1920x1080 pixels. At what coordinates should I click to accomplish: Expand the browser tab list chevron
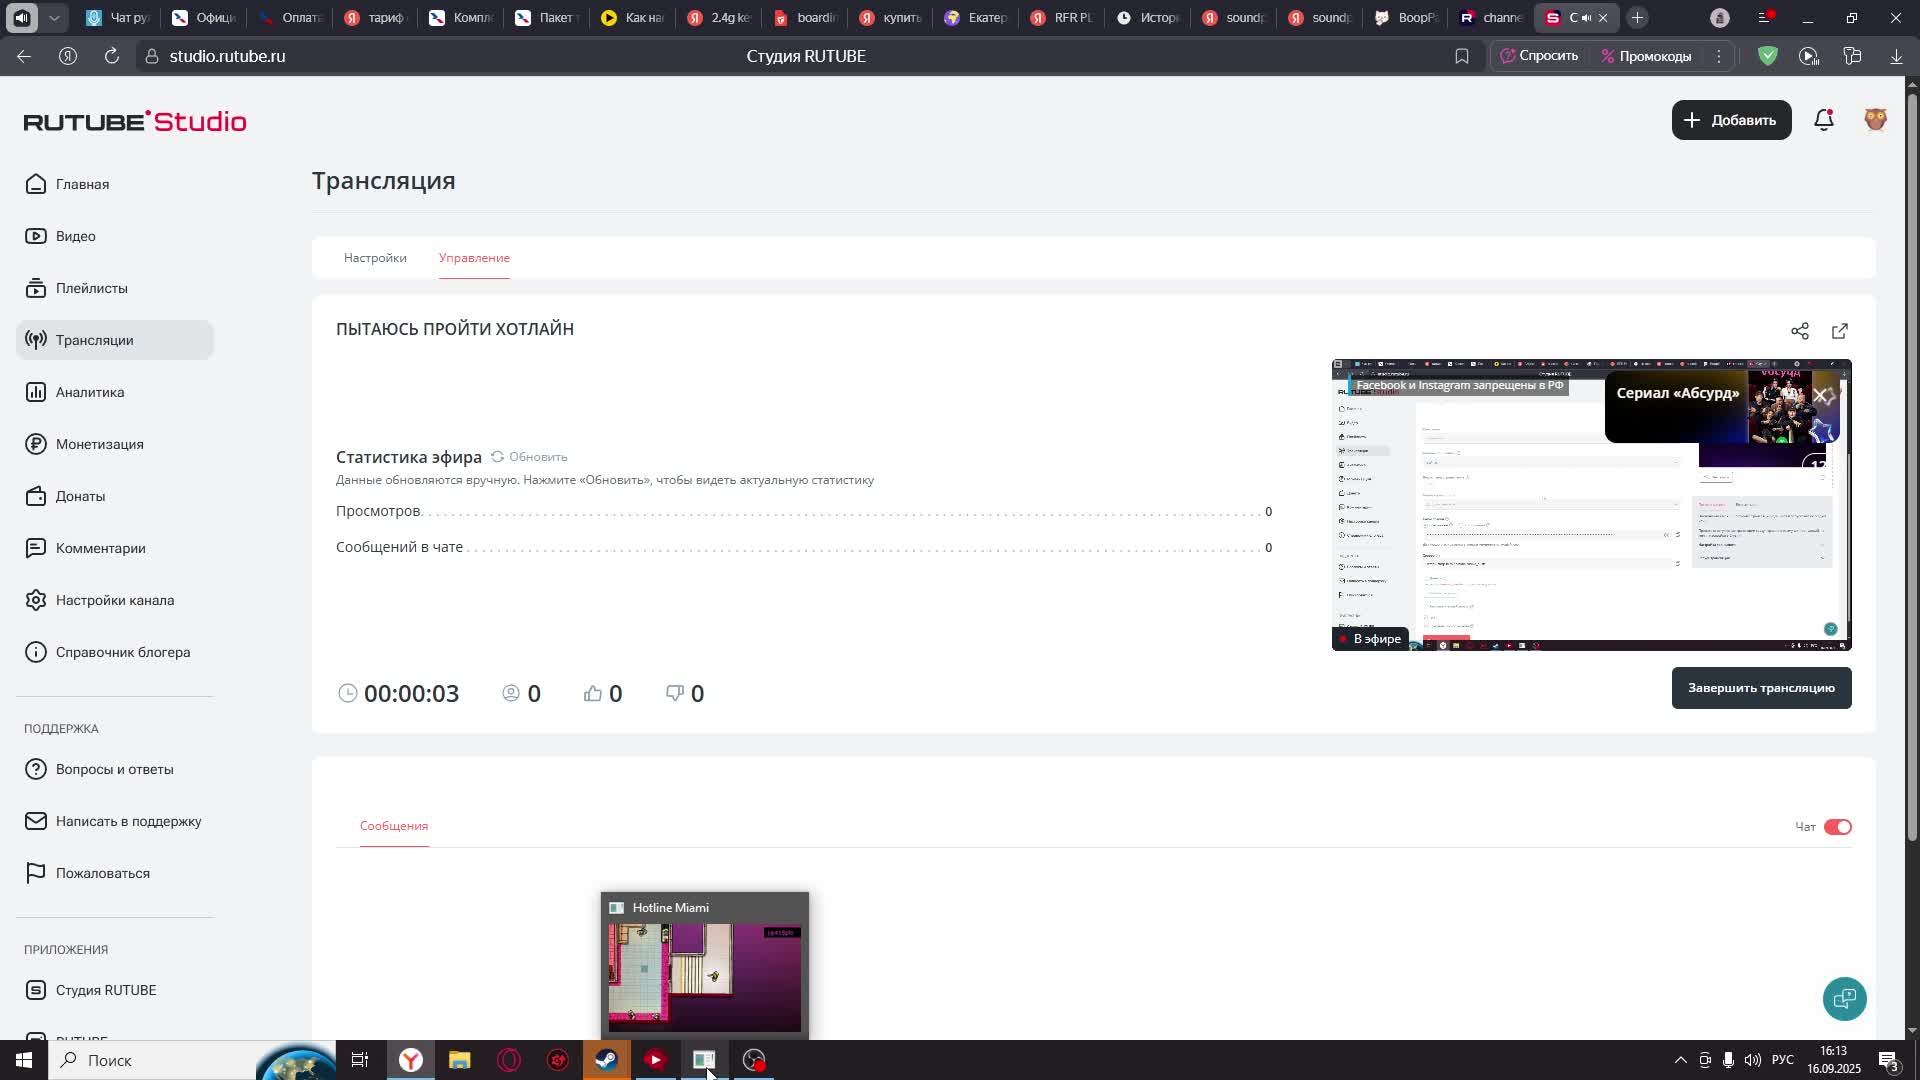[54, 18]
